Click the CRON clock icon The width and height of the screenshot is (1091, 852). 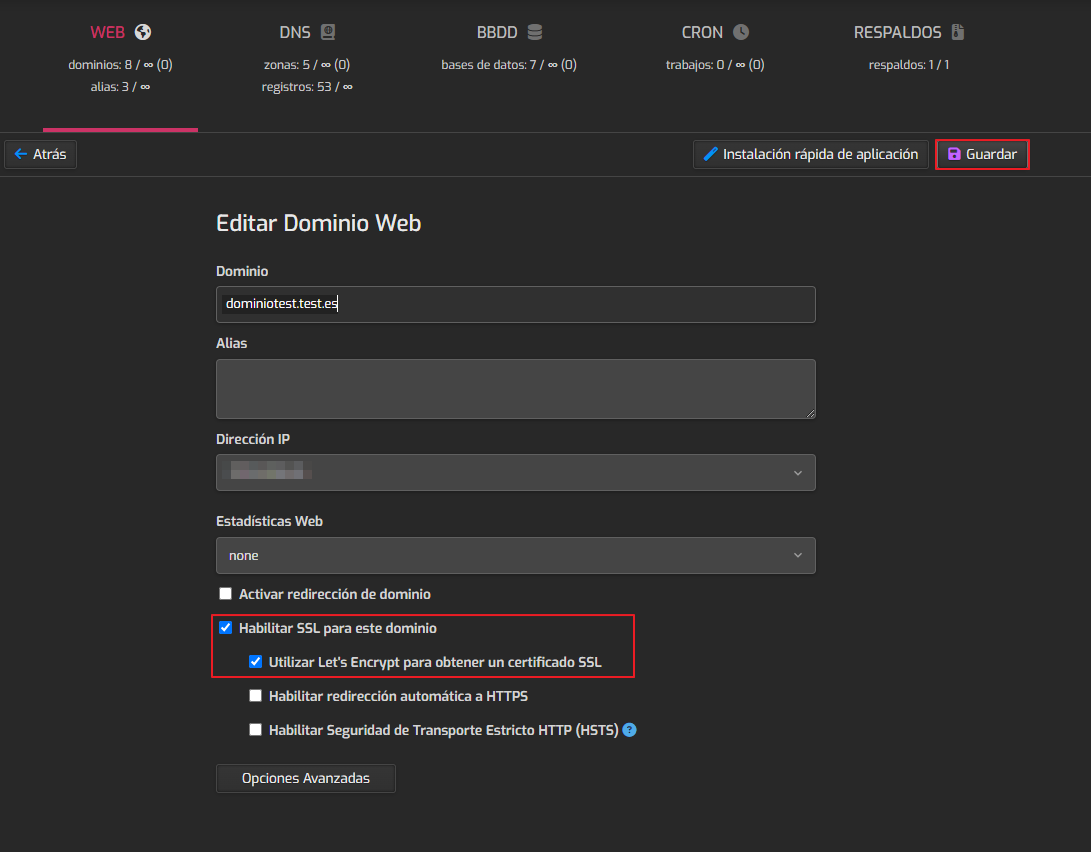741,32
